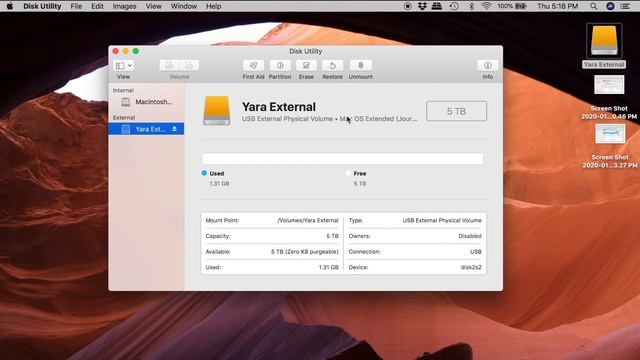Close the Disk Utility window
The image size is (640, 360).
click(116, 51)
